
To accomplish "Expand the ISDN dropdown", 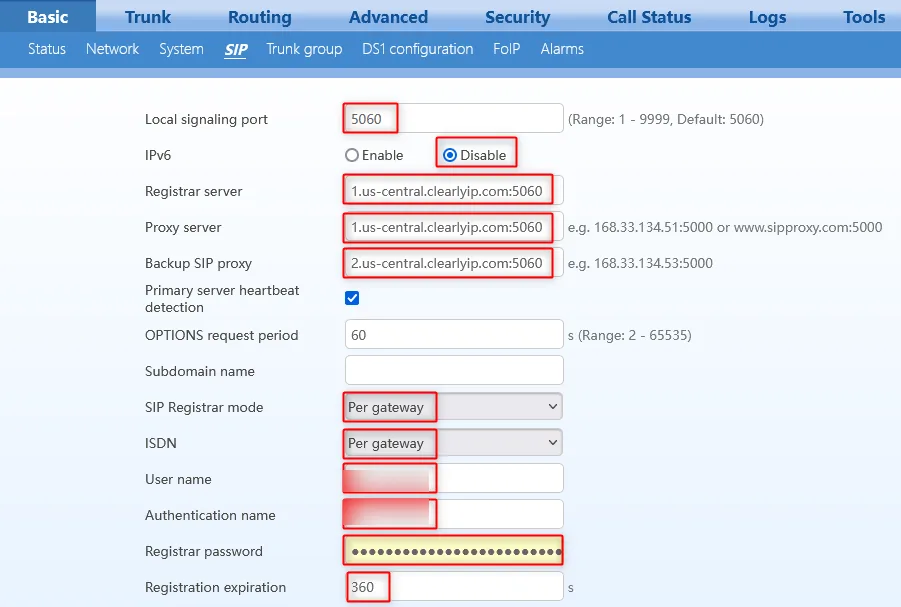I will [454, 443].
